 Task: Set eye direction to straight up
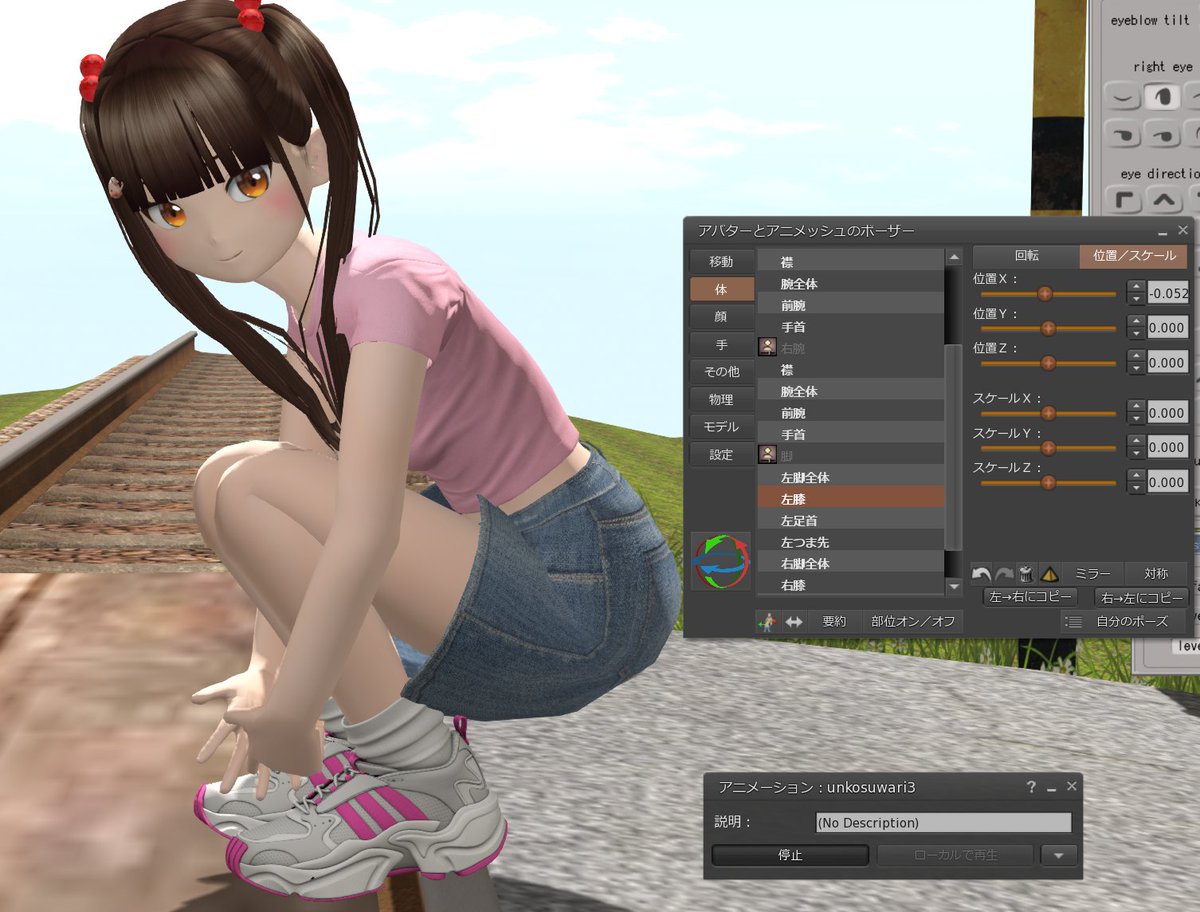click(x=1163, y=200)
